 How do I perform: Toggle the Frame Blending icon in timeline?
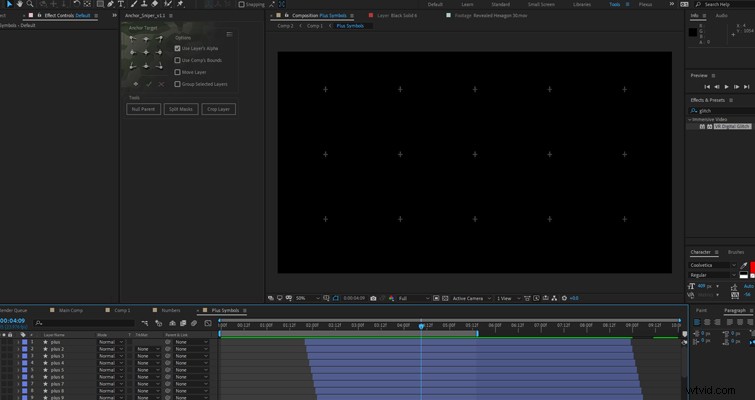click(x=183, y=323)
